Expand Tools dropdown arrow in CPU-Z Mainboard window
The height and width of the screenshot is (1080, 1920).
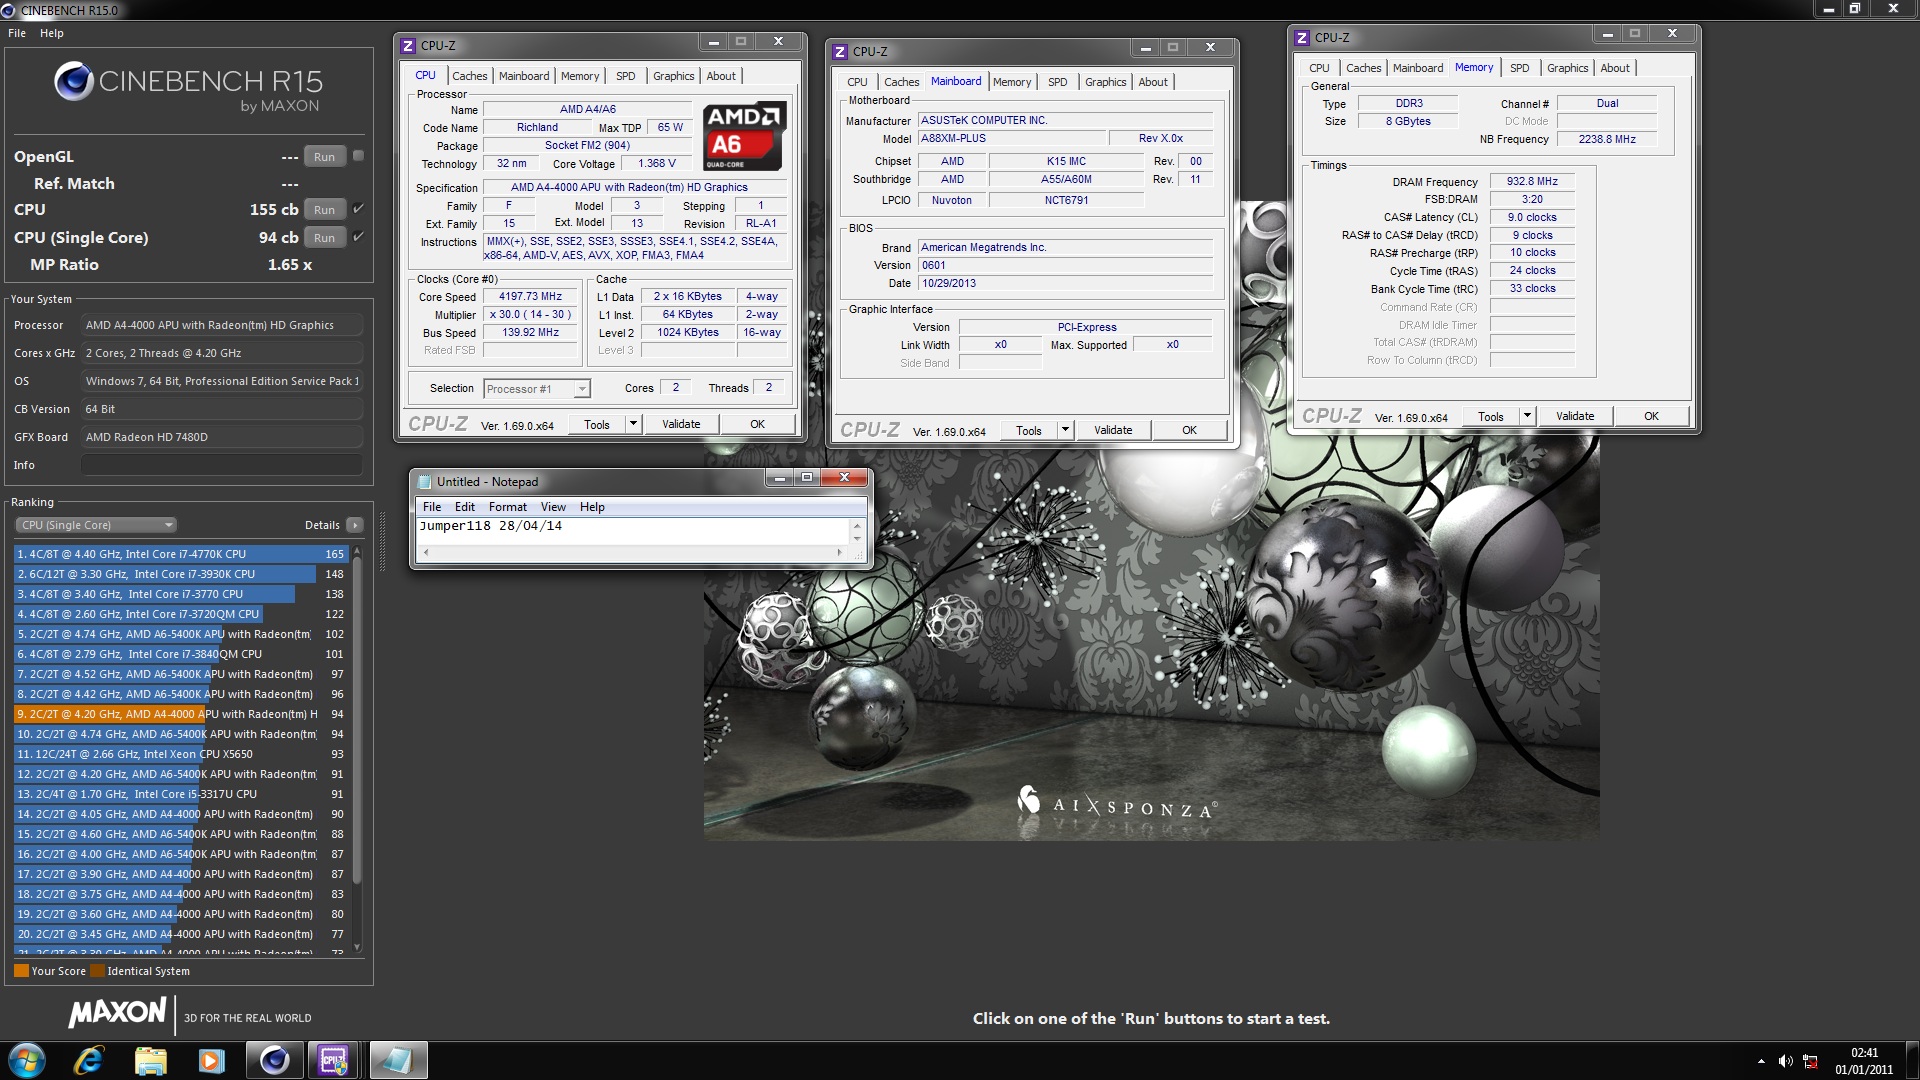click(x=1065, y=430)
